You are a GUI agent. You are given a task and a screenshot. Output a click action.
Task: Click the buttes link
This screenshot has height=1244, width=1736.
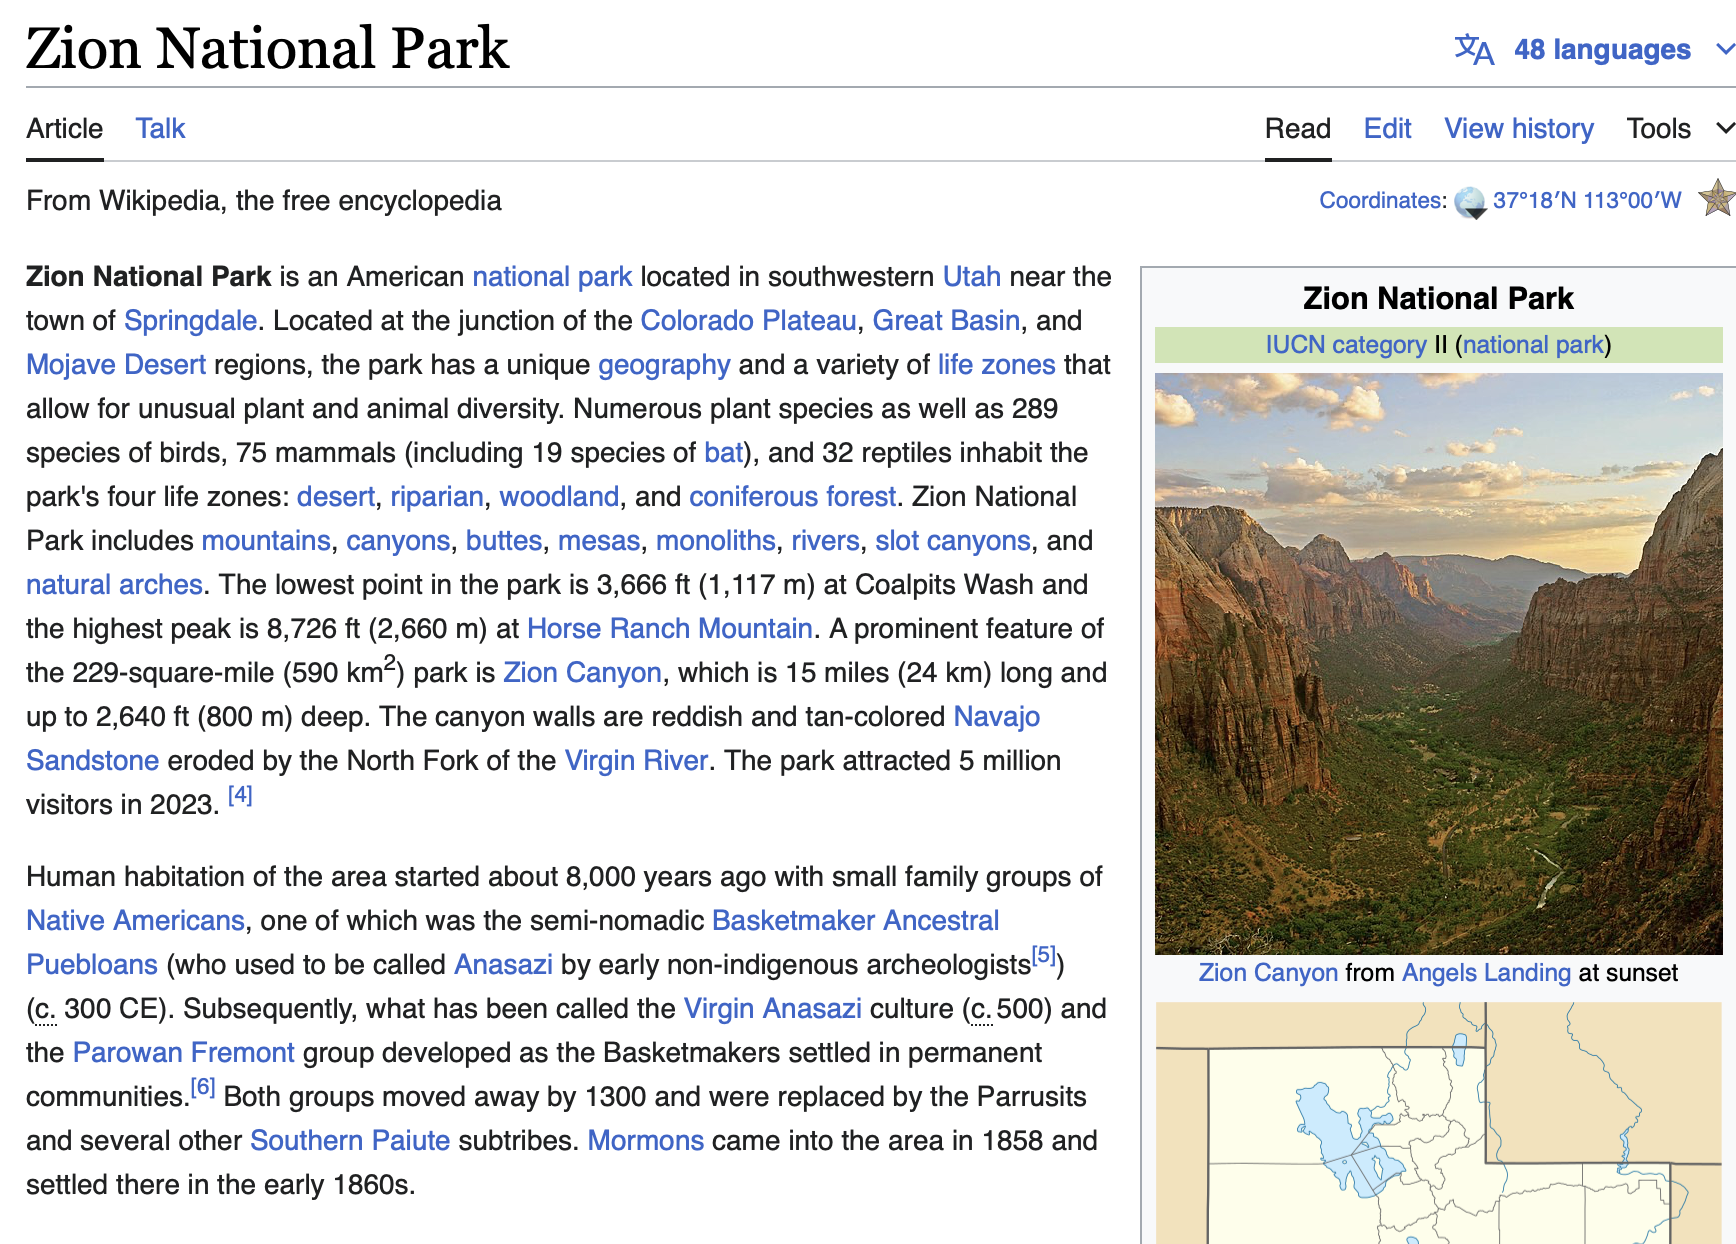[504, 540]
